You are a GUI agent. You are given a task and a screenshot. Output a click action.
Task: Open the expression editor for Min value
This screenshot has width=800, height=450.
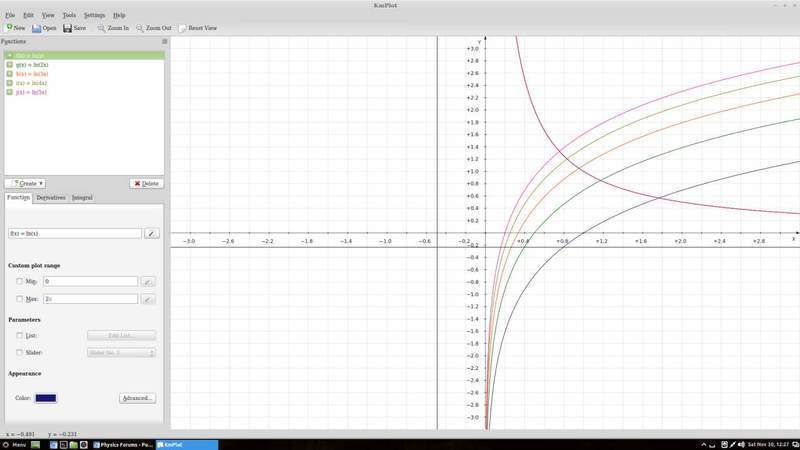point(148,282)
